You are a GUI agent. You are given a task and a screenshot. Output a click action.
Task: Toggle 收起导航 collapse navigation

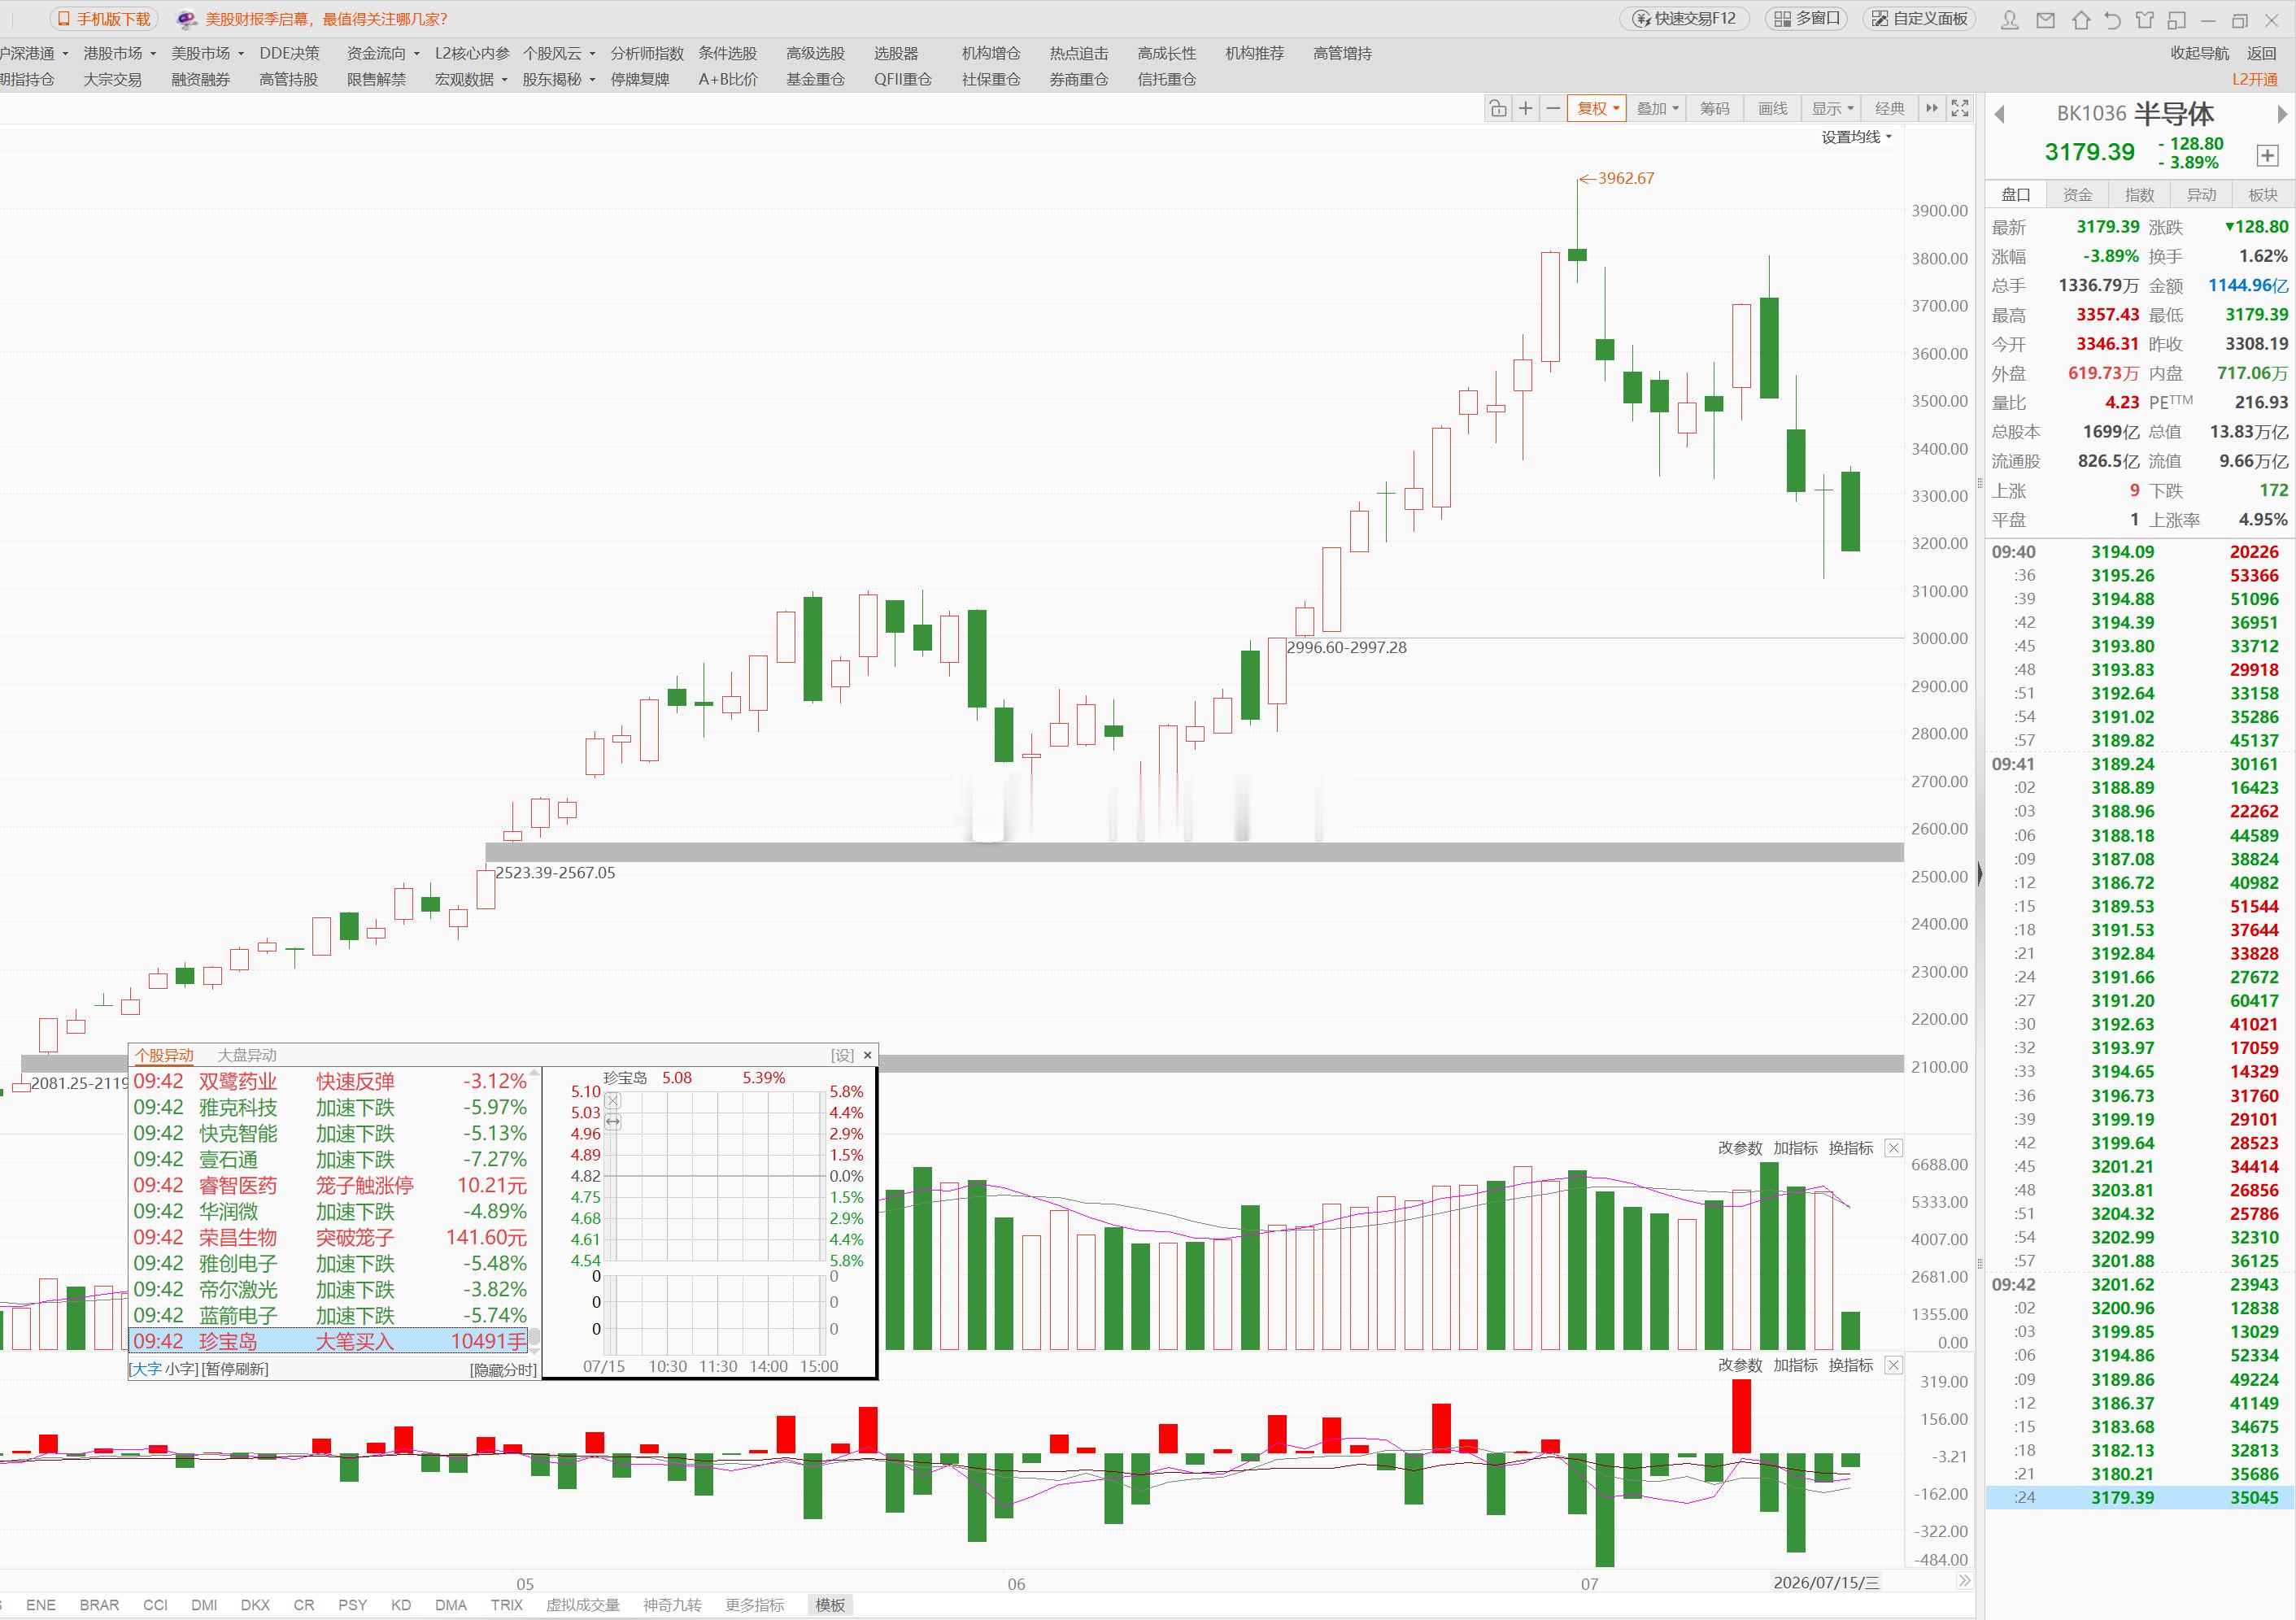[x=2199, y=53]
